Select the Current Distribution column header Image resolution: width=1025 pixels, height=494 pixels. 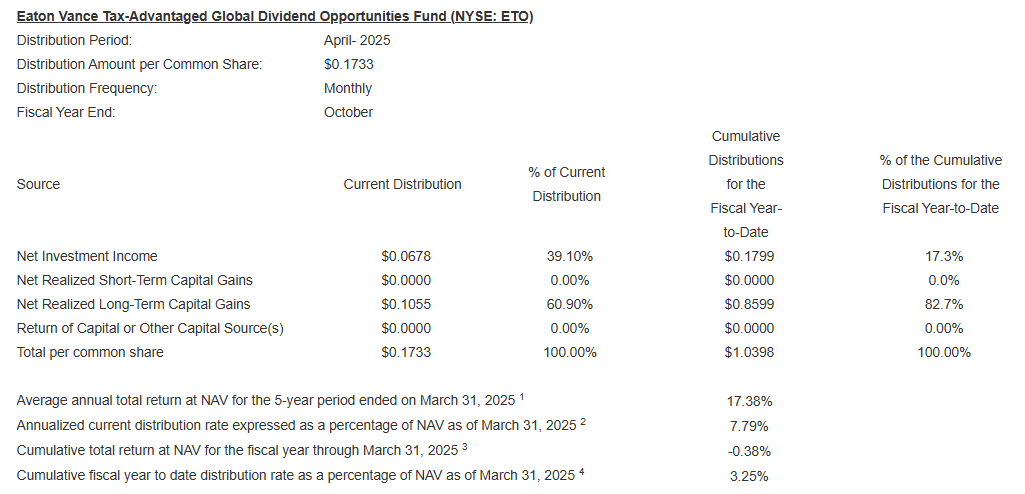point(402,184)
